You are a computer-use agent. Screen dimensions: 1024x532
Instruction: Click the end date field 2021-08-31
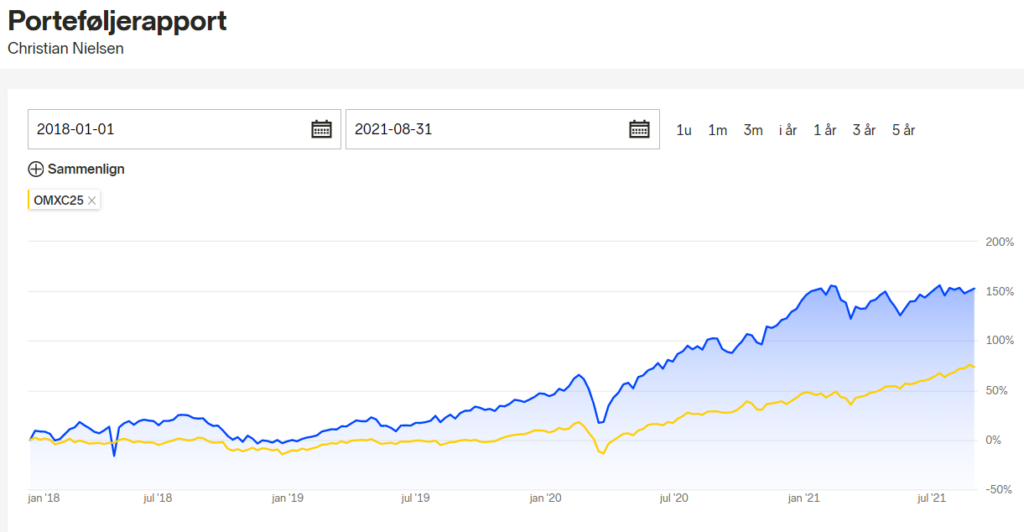pyautogui.click(x=502, y=129)
